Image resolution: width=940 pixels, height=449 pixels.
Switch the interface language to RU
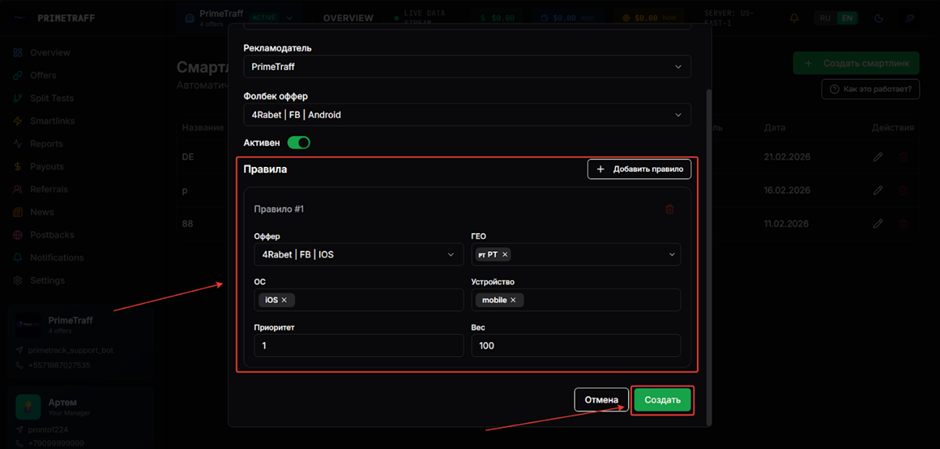(x=825, y=18)
